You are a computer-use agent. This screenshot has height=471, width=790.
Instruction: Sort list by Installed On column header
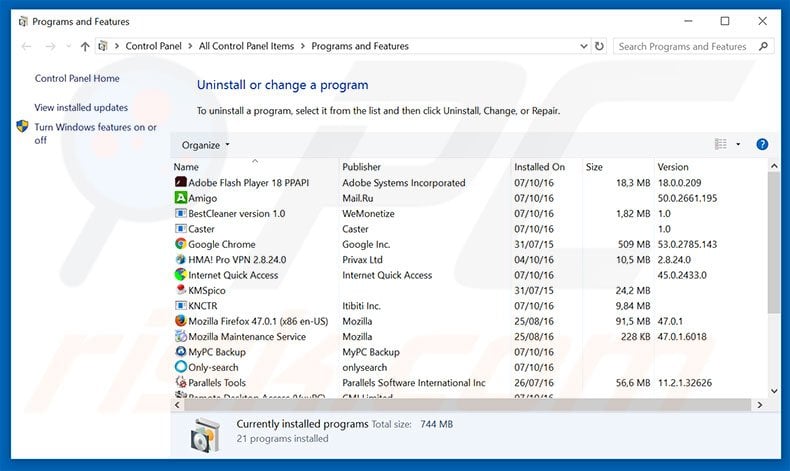pos(546,167)
